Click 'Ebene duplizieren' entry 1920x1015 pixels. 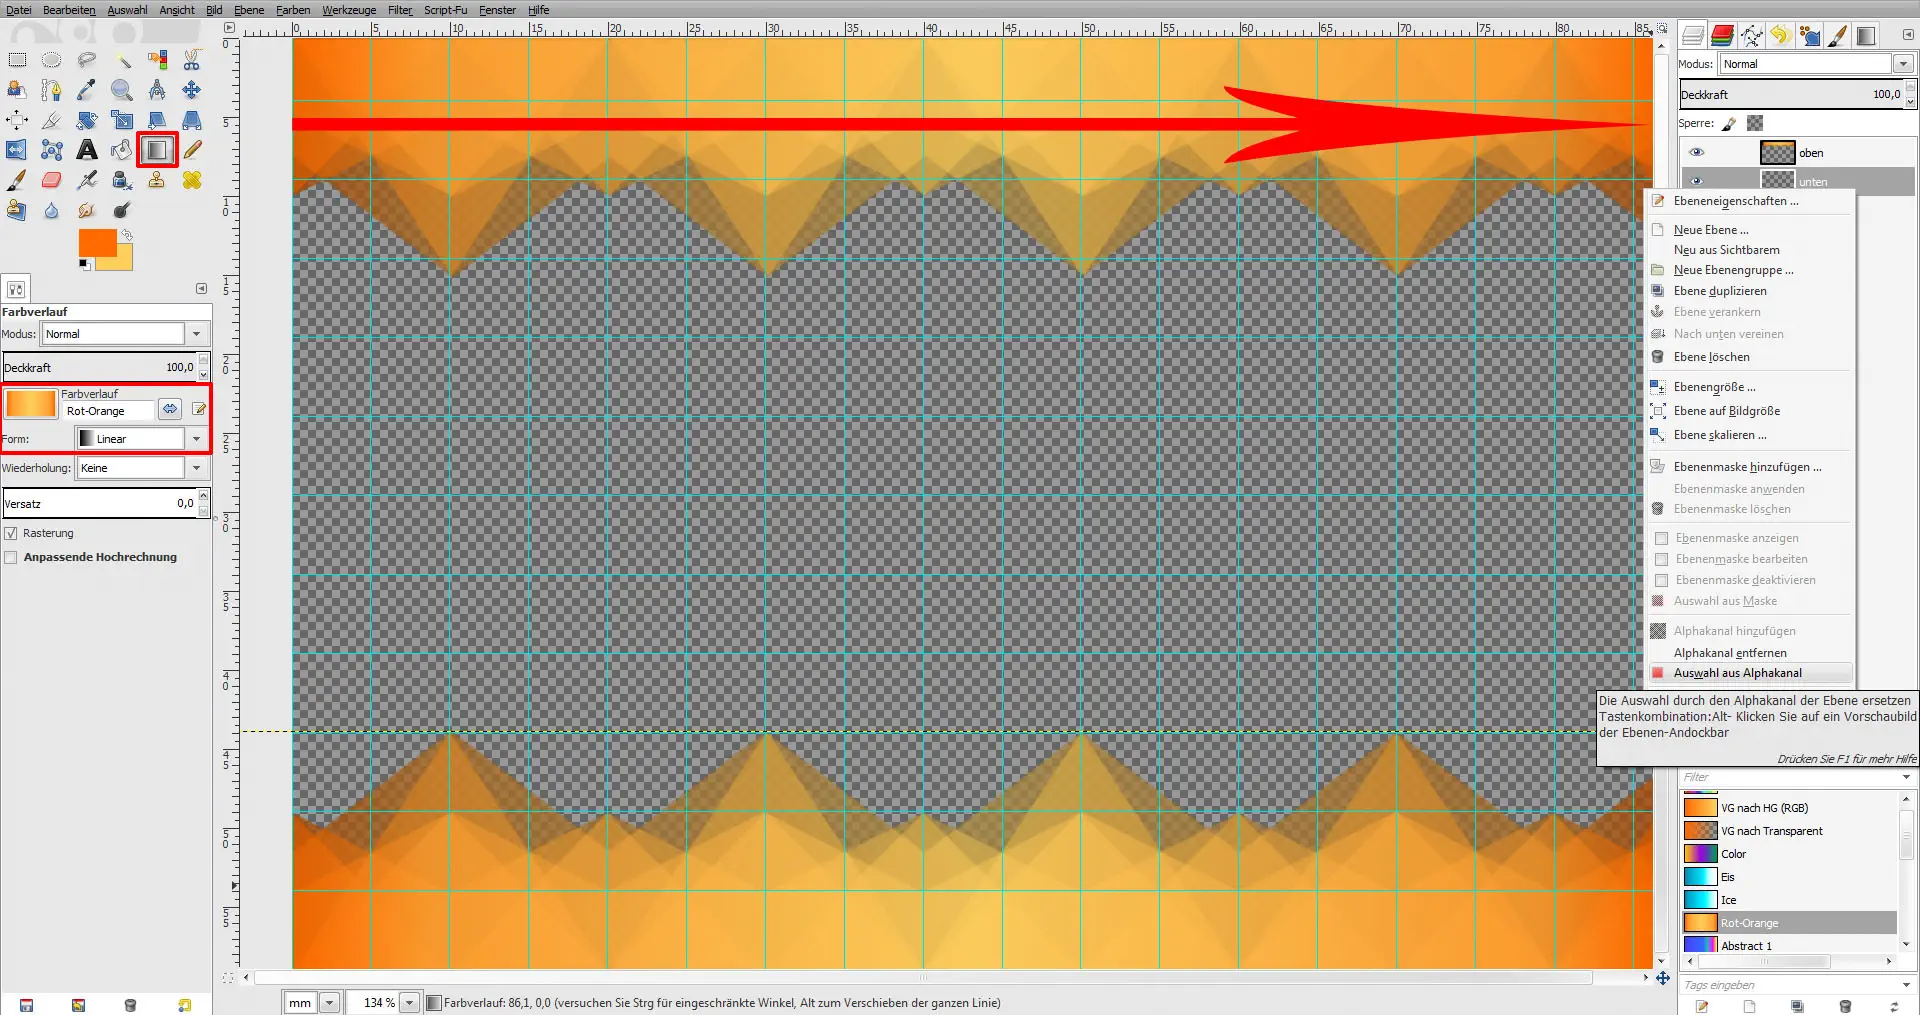[1722, 290]
